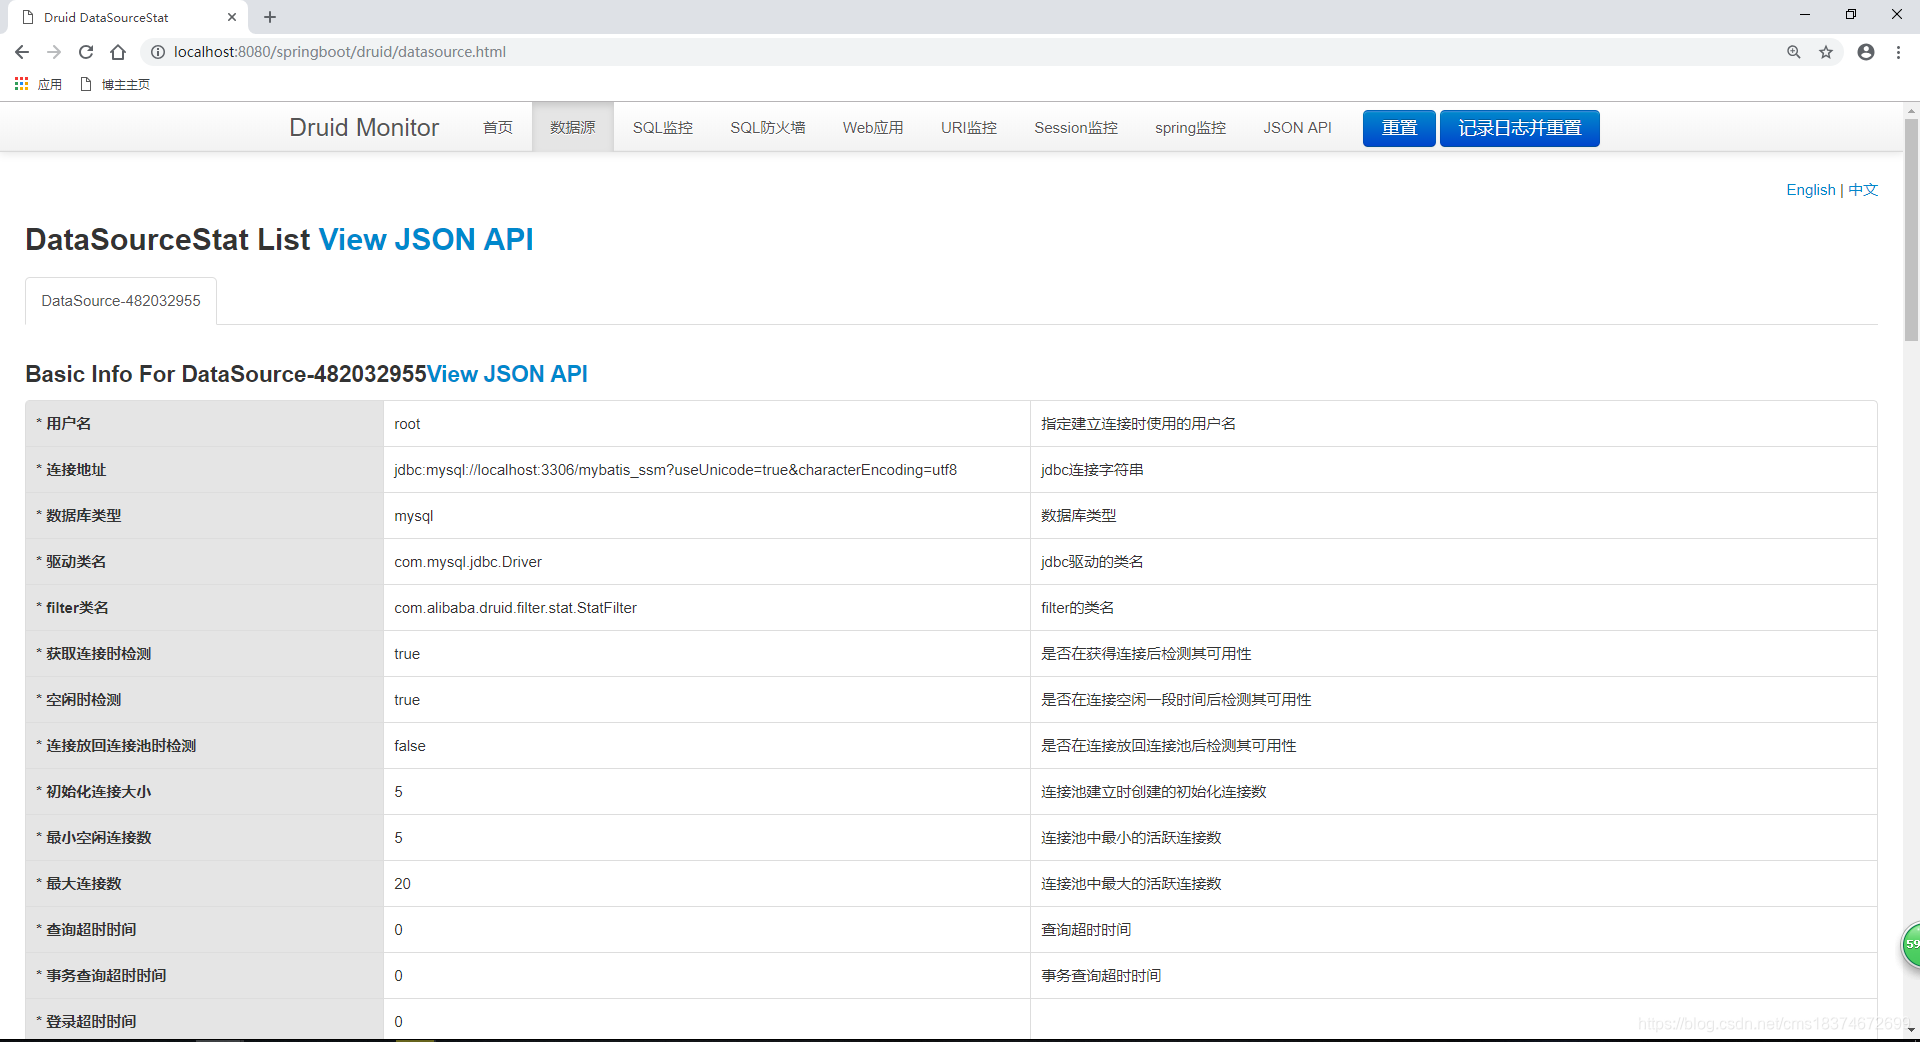This screenshot has height=1042, width=1920.
Task: Switch language to English
Action: click(x=1810, y=189)
